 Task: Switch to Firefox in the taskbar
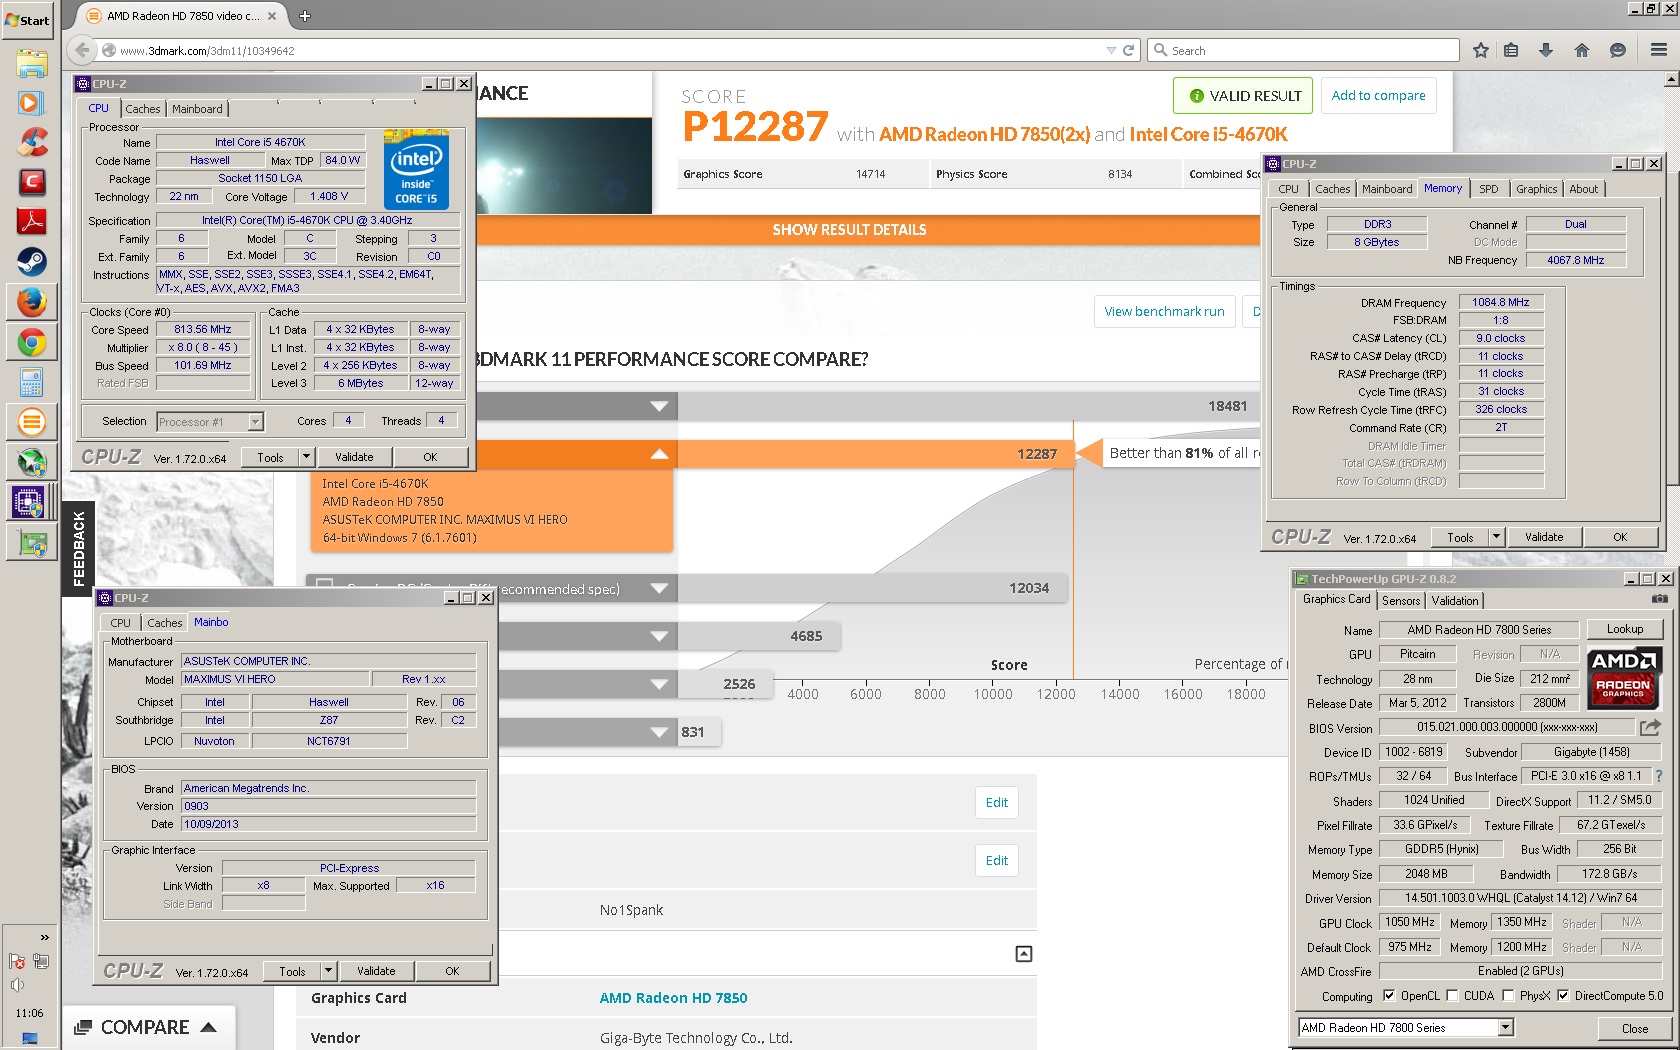pos(31,301)
